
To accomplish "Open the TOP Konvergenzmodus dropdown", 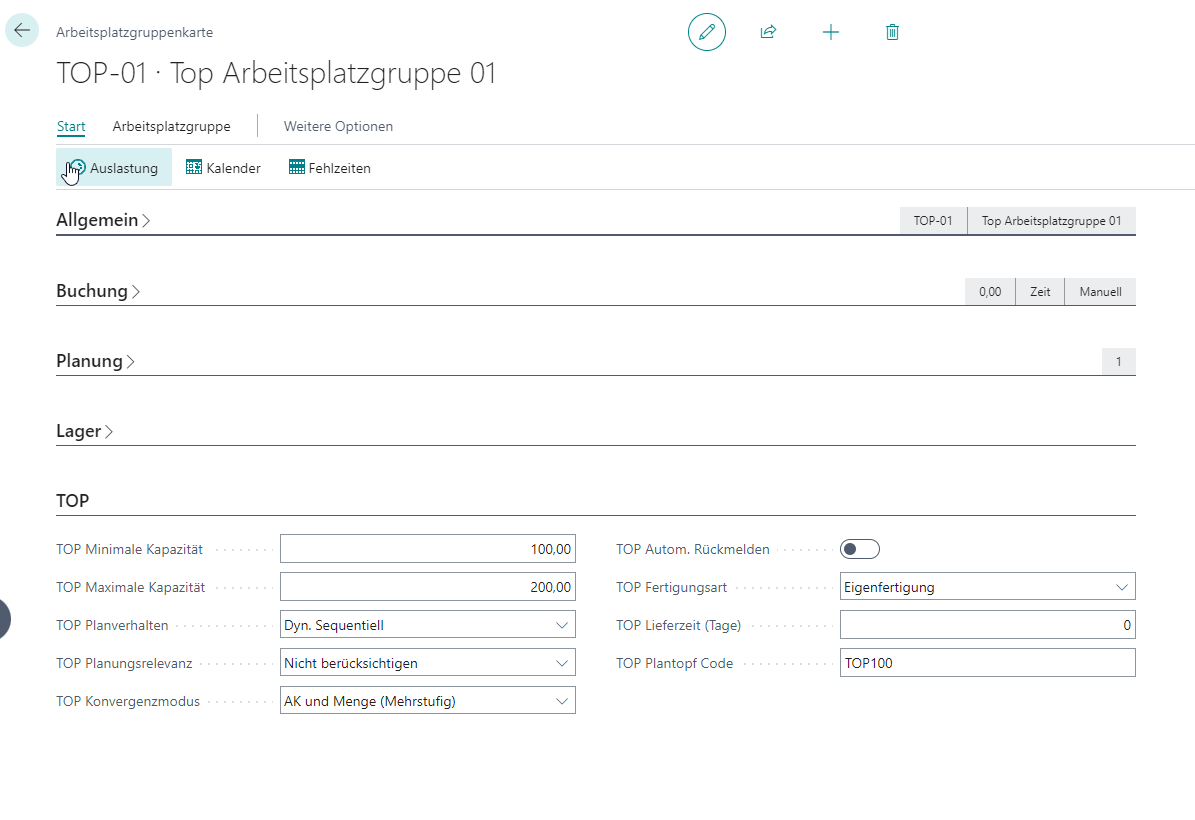I will [x=428, y=701].
